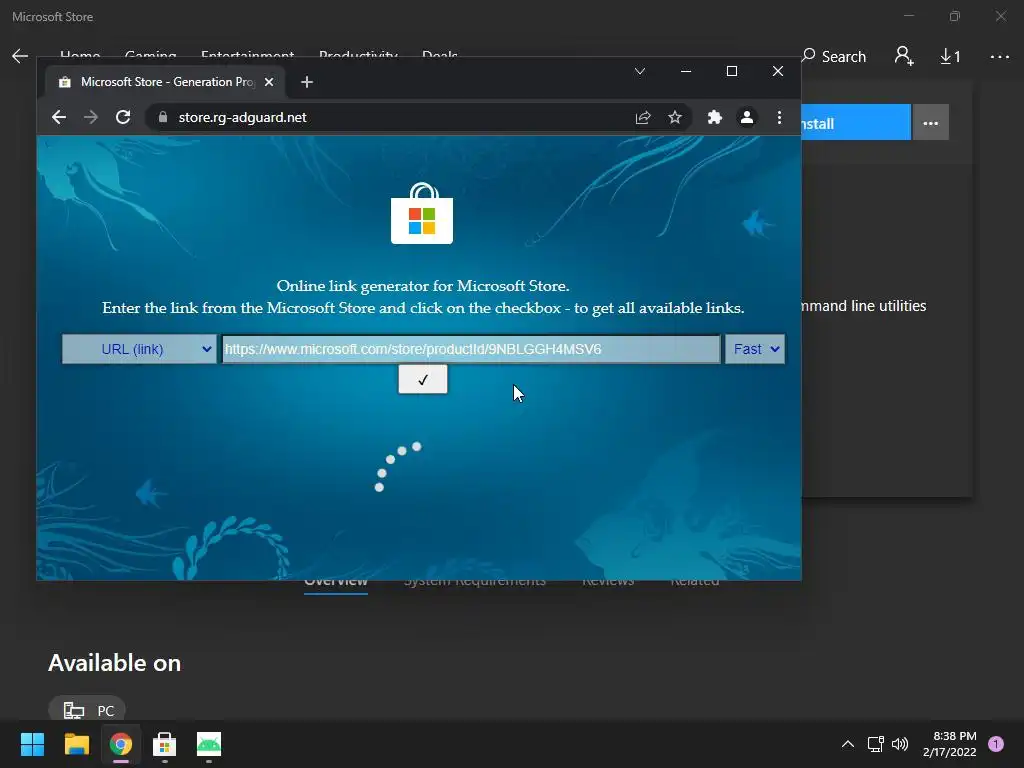
Task: Select the PC availability chip
Action: [x=87, y=709]
